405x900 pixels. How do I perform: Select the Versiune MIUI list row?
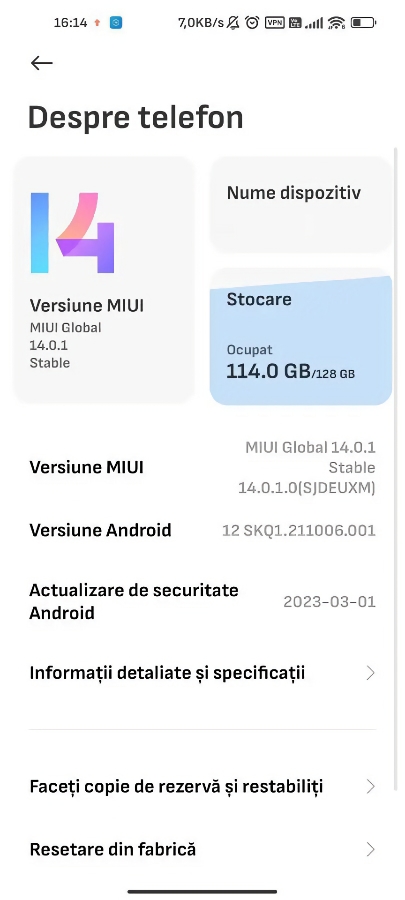[202, 467]
